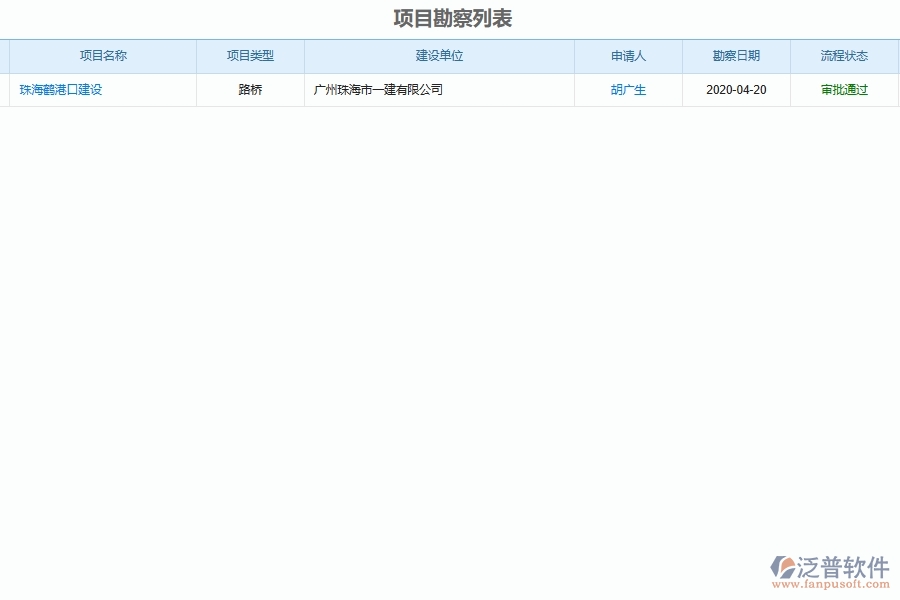Sort by the 申请人 column header
The width and height of the screenshot is (900, 600).
click(x=628, y=56)
